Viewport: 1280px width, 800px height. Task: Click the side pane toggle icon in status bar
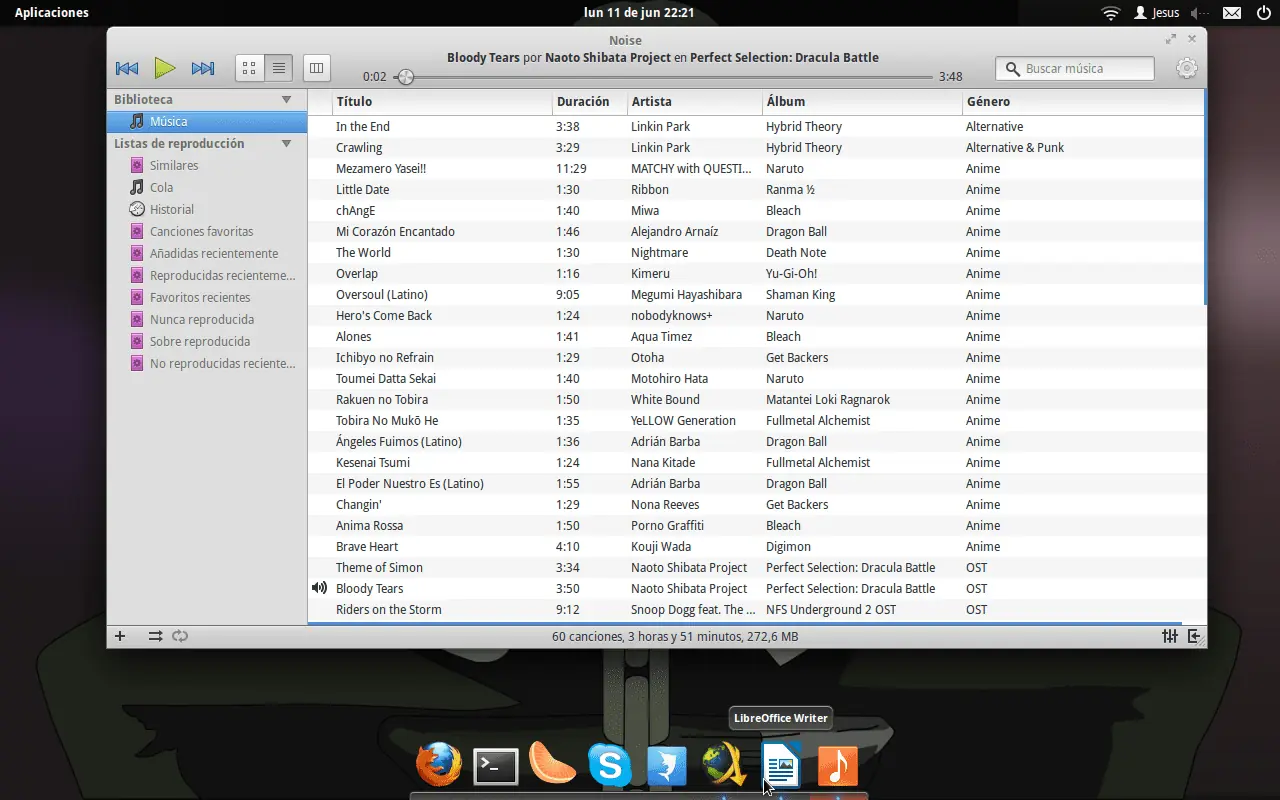1194,636
